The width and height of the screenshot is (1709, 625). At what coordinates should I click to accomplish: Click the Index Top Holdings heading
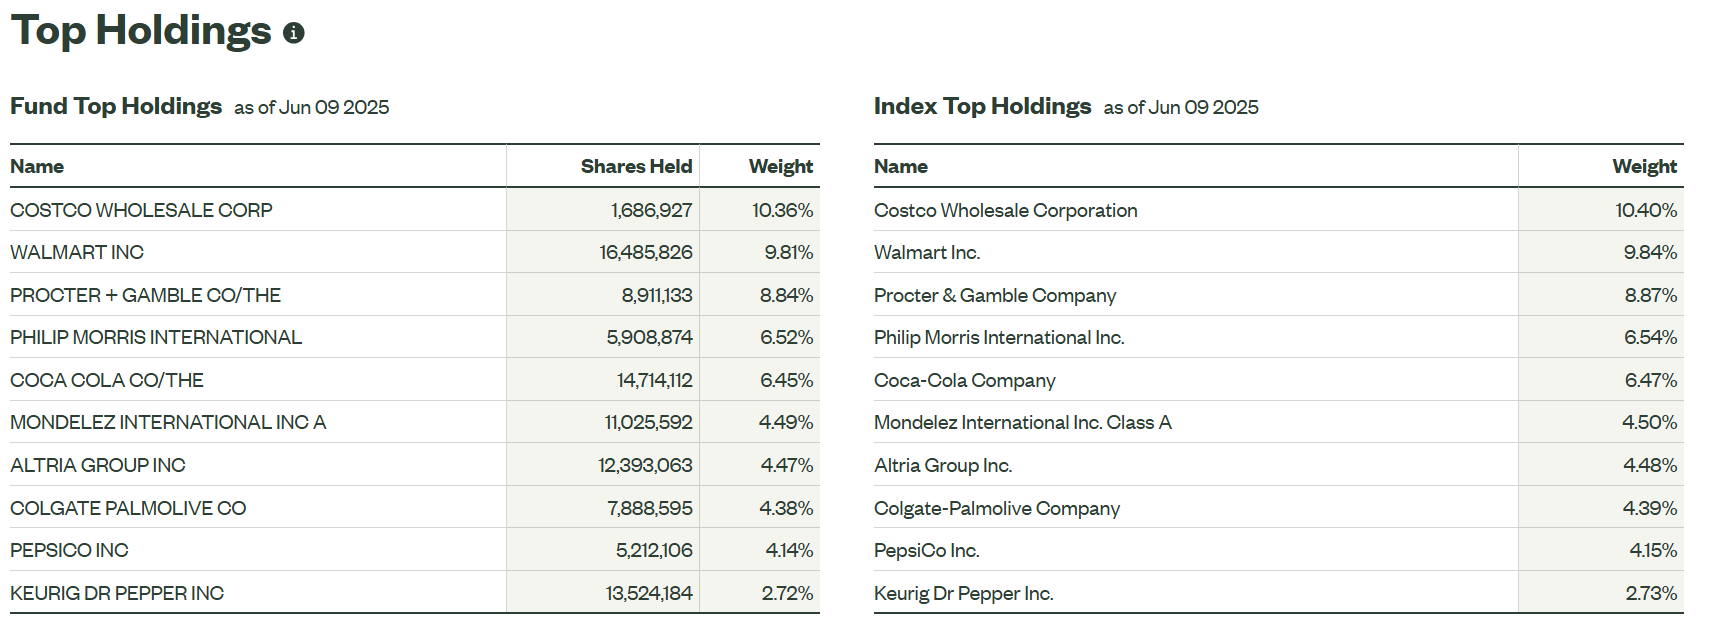(x=982, y=106)
